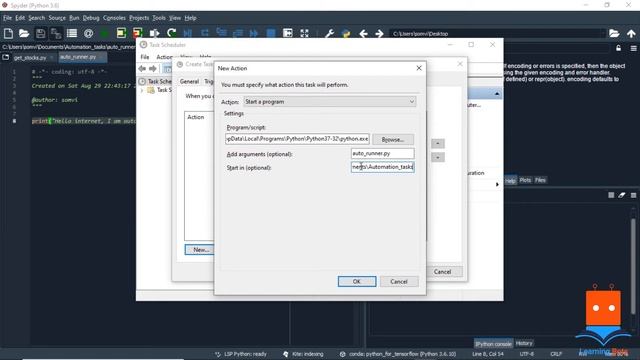Select the General tab in Create Task
This screenshot has height=360, width=640.
pos(189,82)
